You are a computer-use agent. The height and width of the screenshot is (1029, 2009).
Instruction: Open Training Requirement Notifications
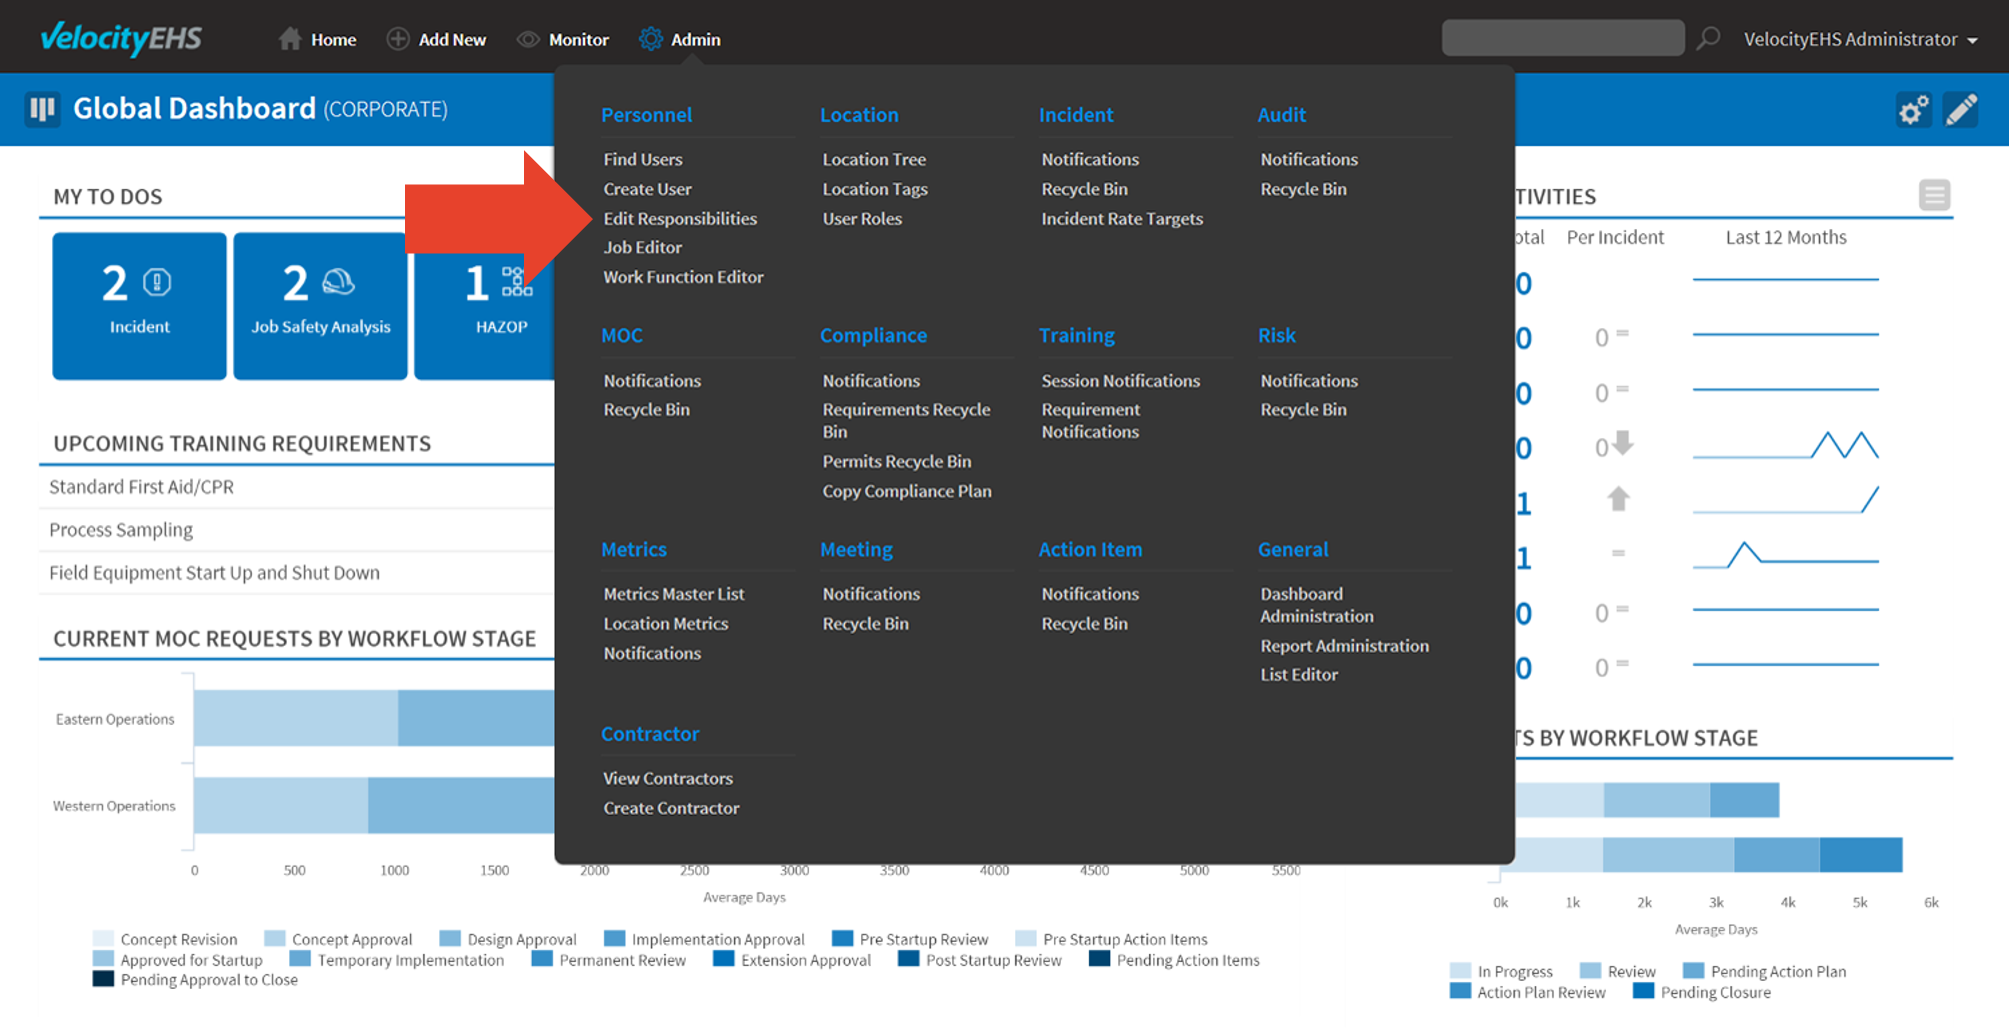tap(1090, 421)
